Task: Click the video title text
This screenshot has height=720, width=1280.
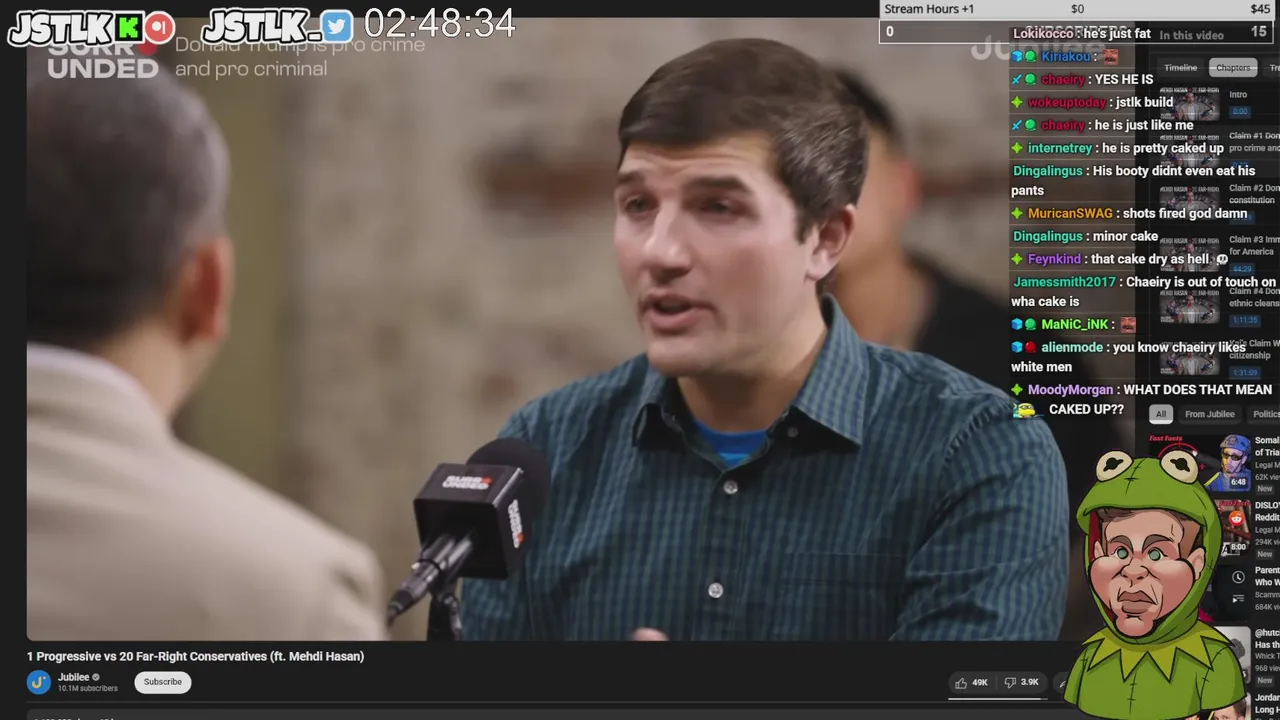Action: (x=195, y=656)
